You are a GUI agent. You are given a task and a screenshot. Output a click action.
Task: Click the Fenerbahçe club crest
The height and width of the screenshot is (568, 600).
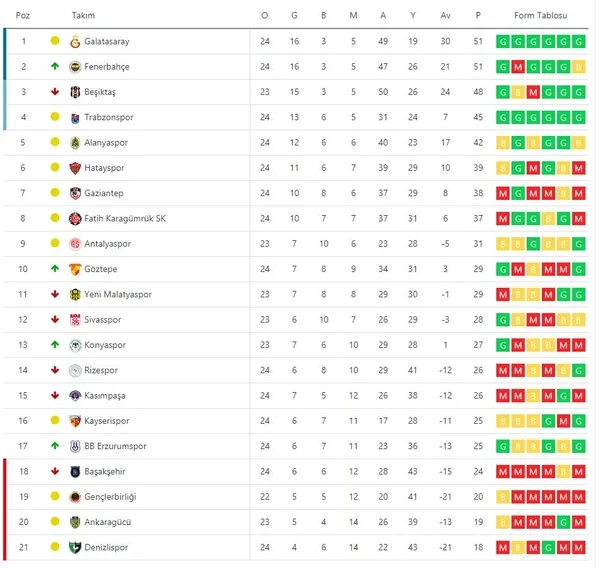(75, 67)
